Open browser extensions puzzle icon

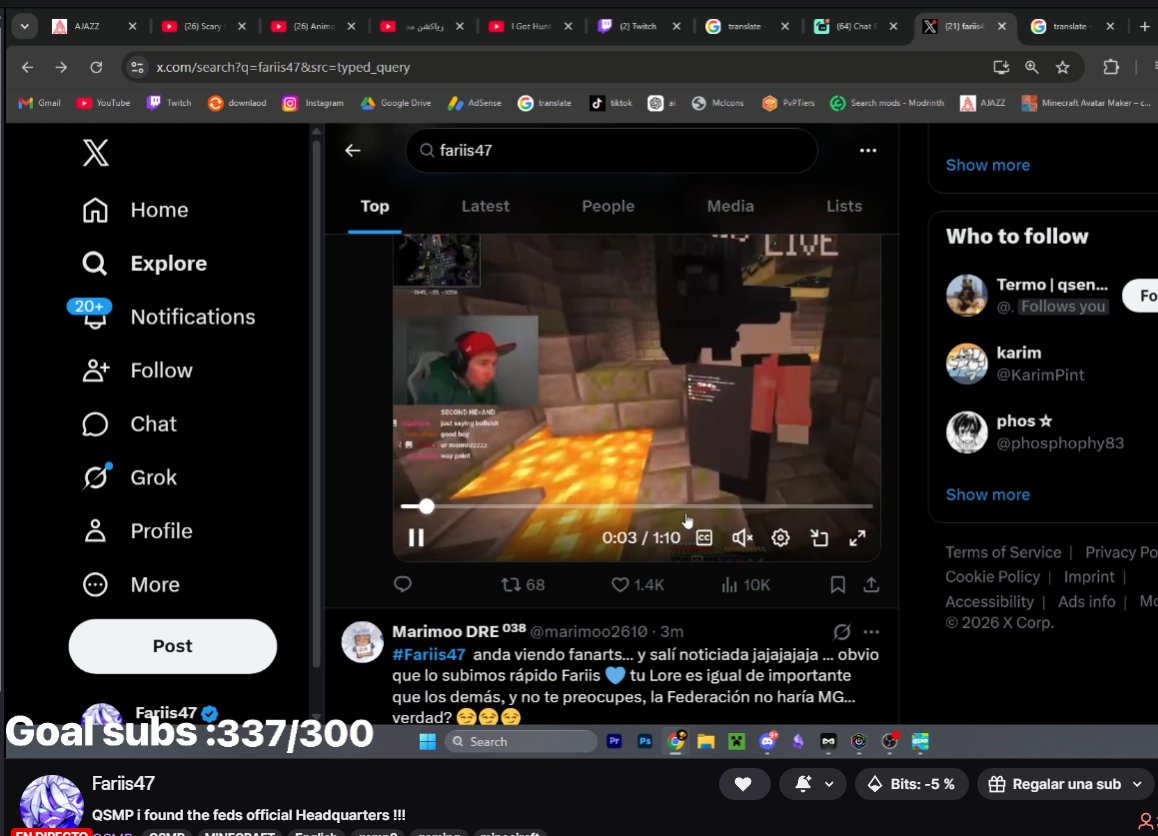click(1111, 67)
